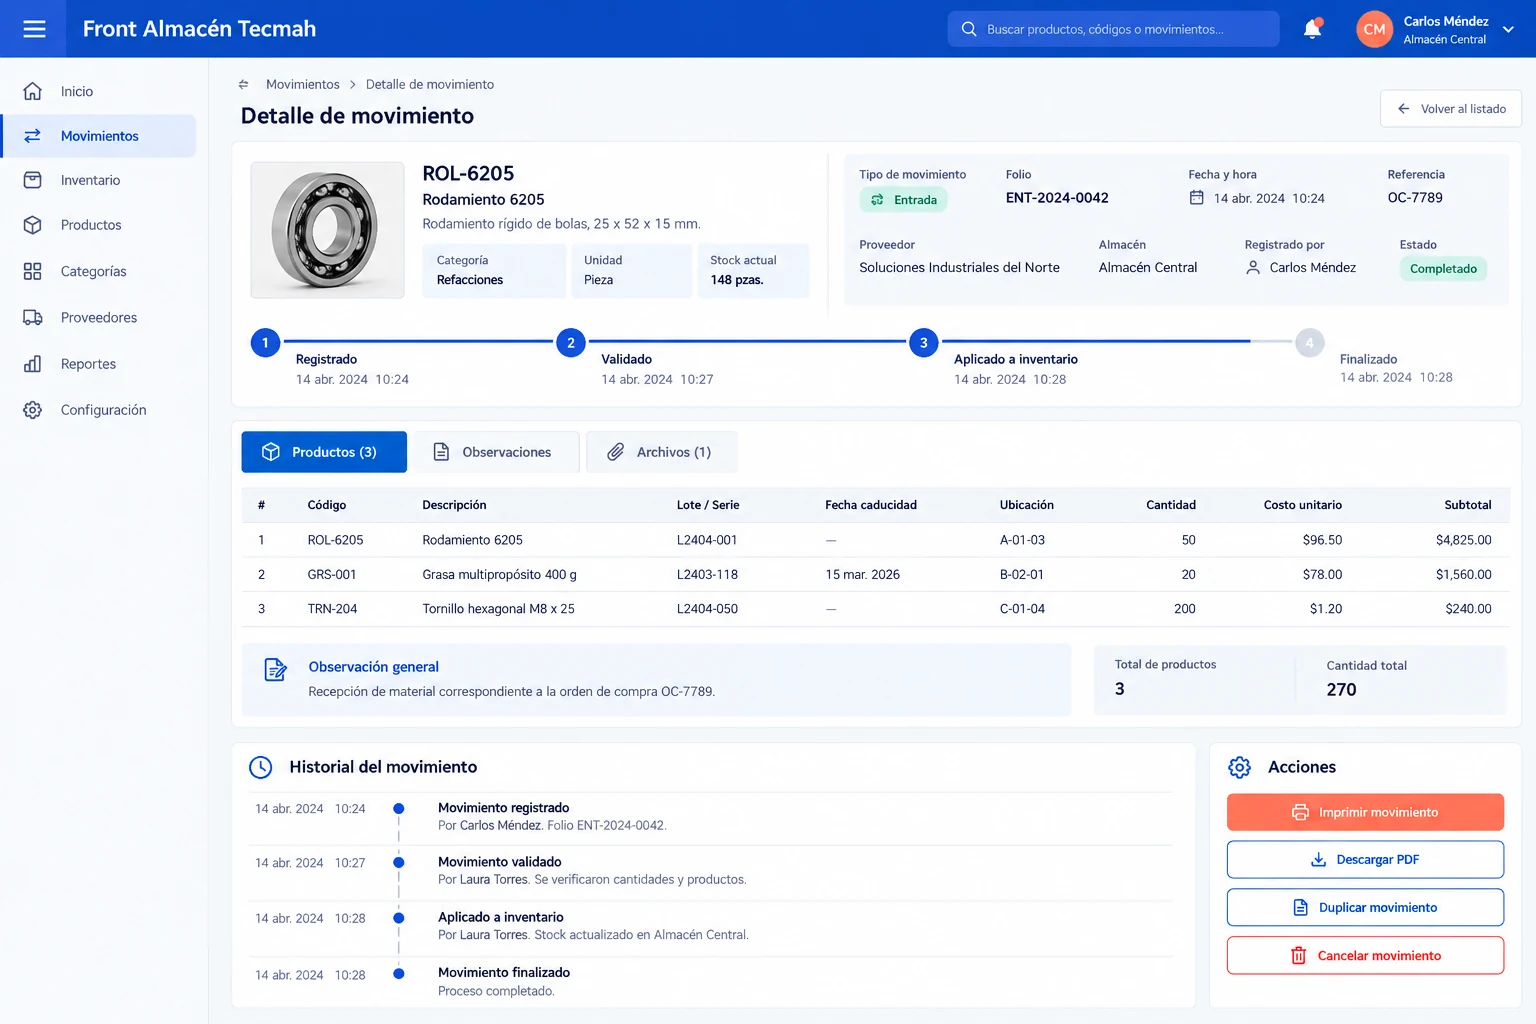The image size is (1536, 1024).
Task: Click the Reportes chart icon
Action: (x=33, y=364)
